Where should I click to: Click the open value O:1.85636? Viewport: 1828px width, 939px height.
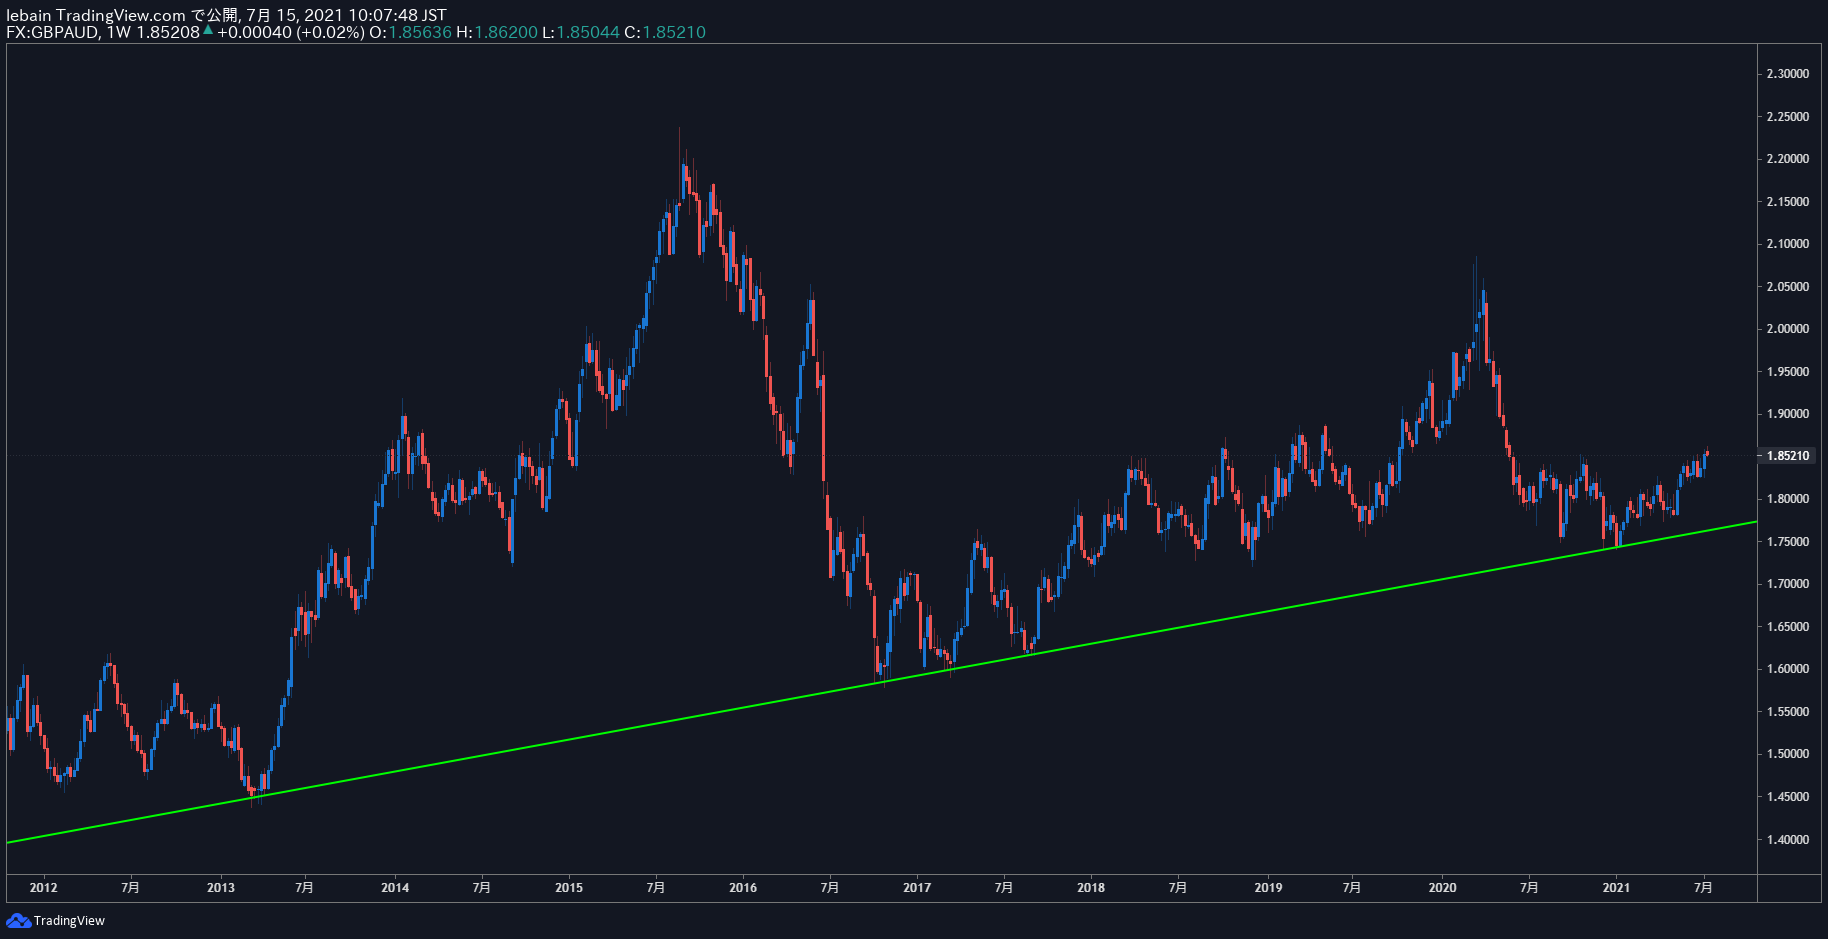pos(410,32)
